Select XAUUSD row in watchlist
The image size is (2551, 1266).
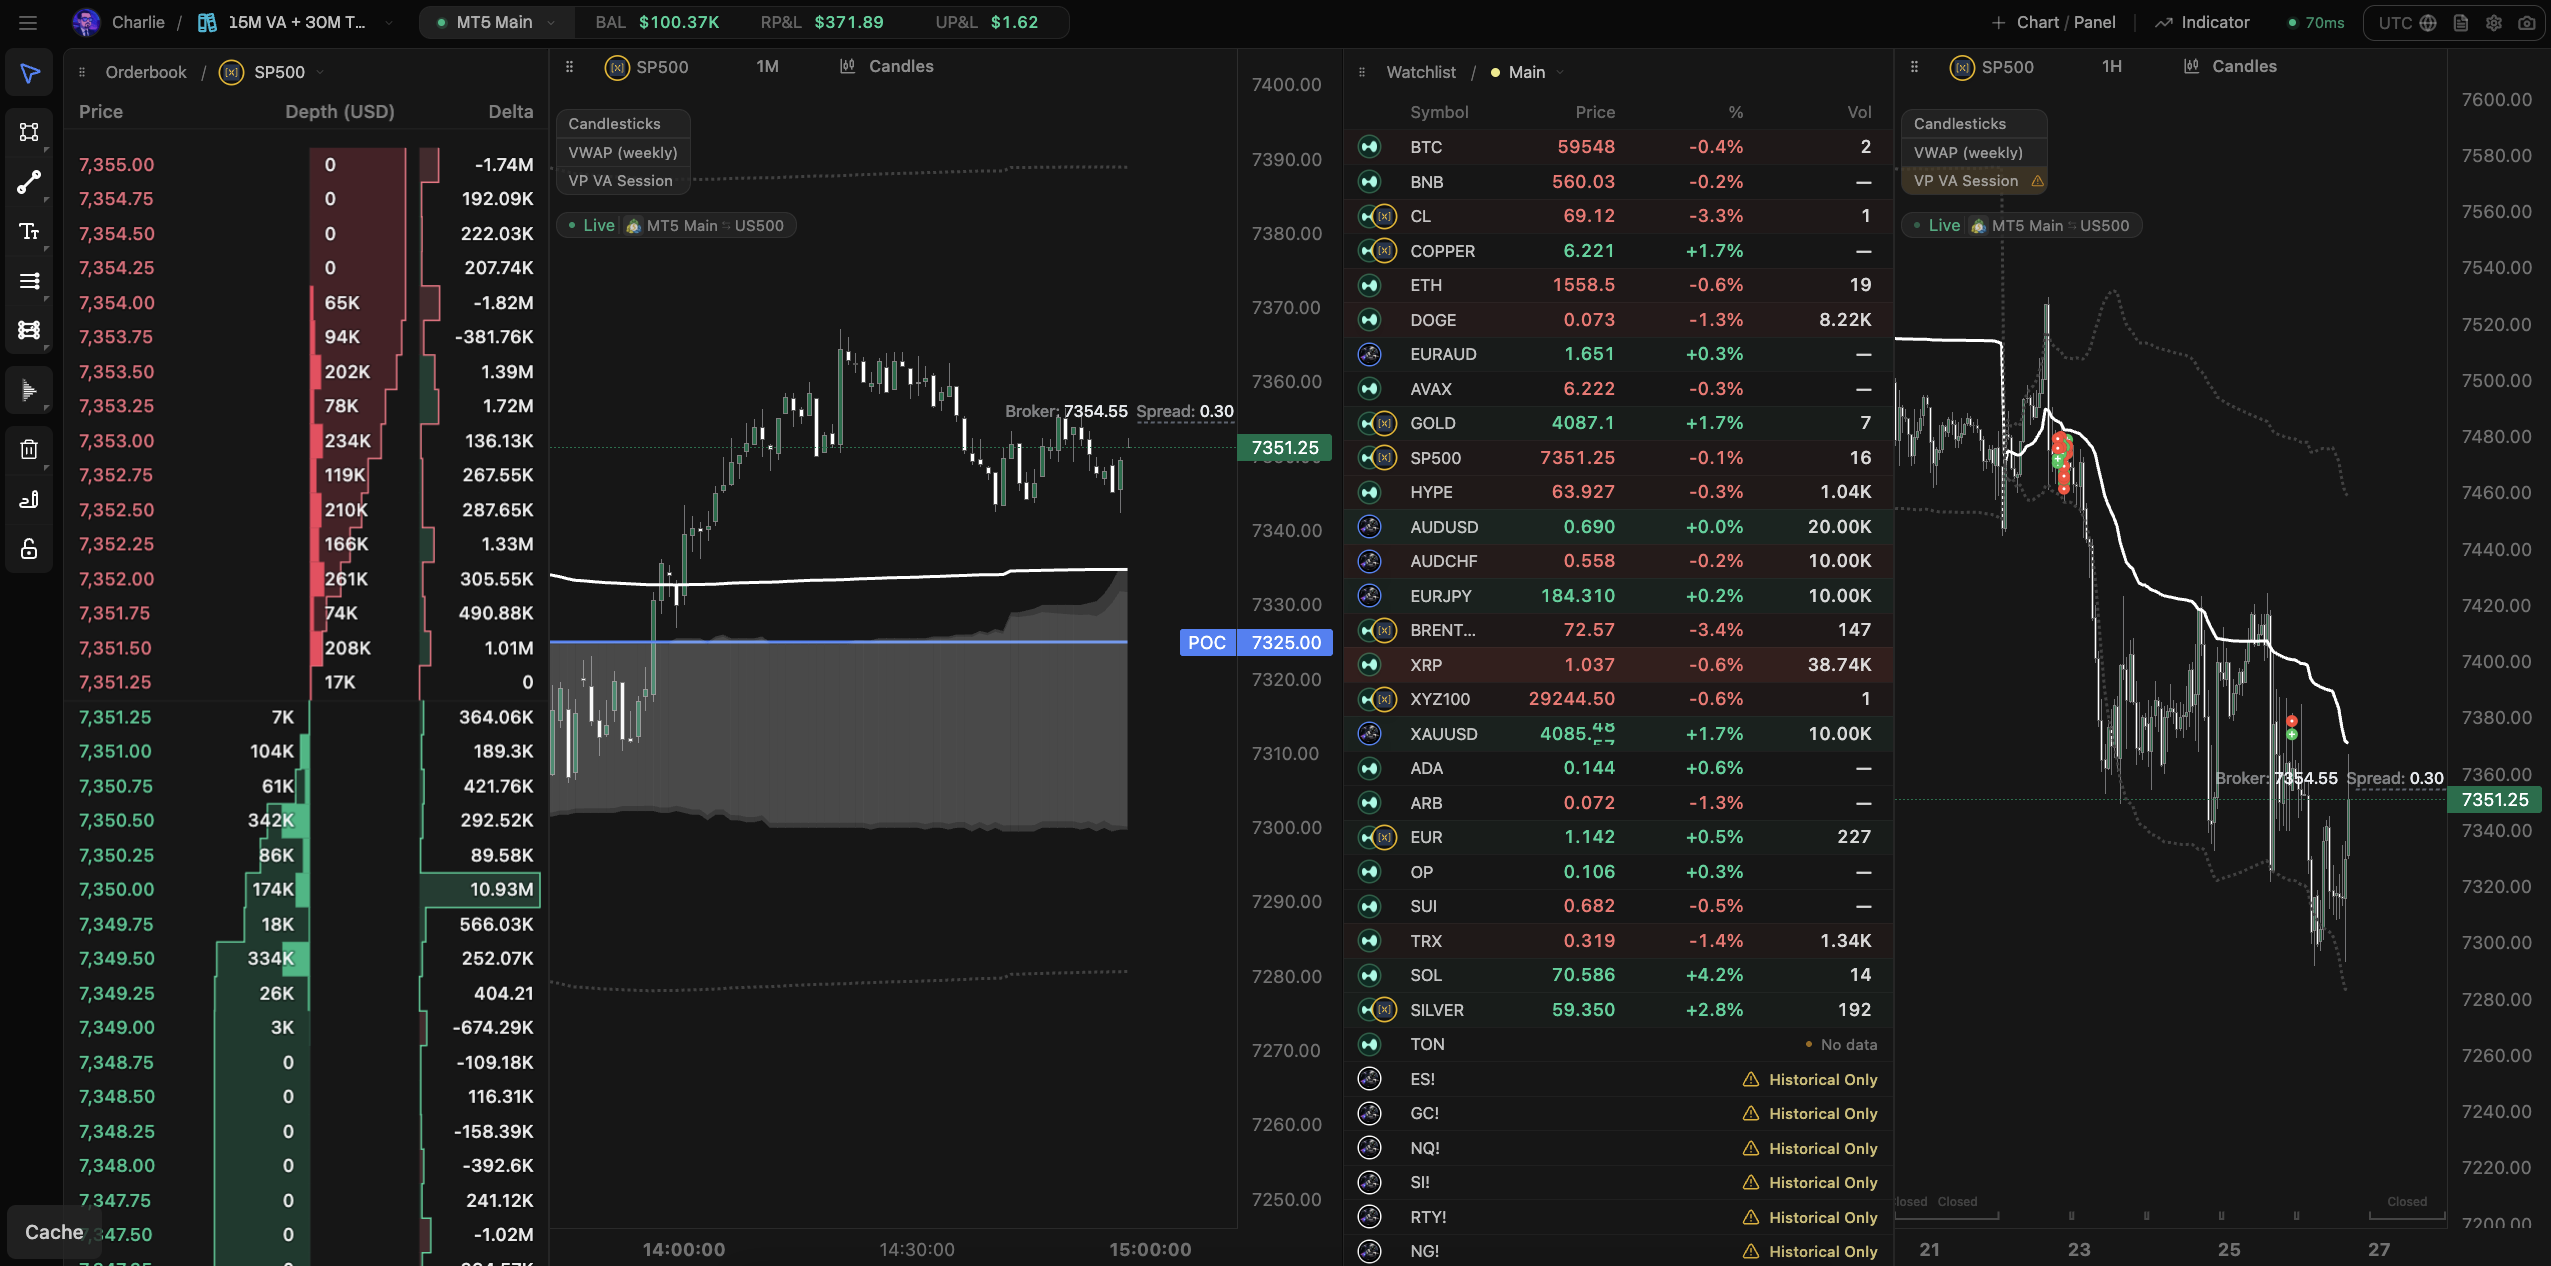pos(1618,734)
